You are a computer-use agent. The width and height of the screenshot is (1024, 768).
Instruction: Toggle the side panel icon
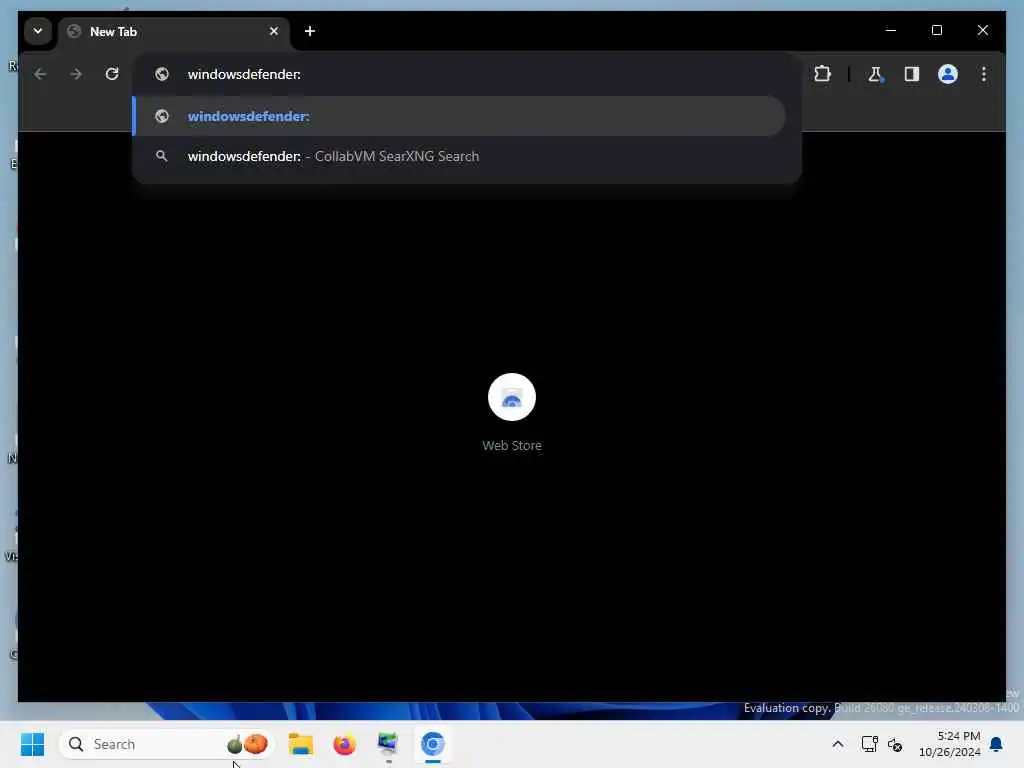(912, 74)
